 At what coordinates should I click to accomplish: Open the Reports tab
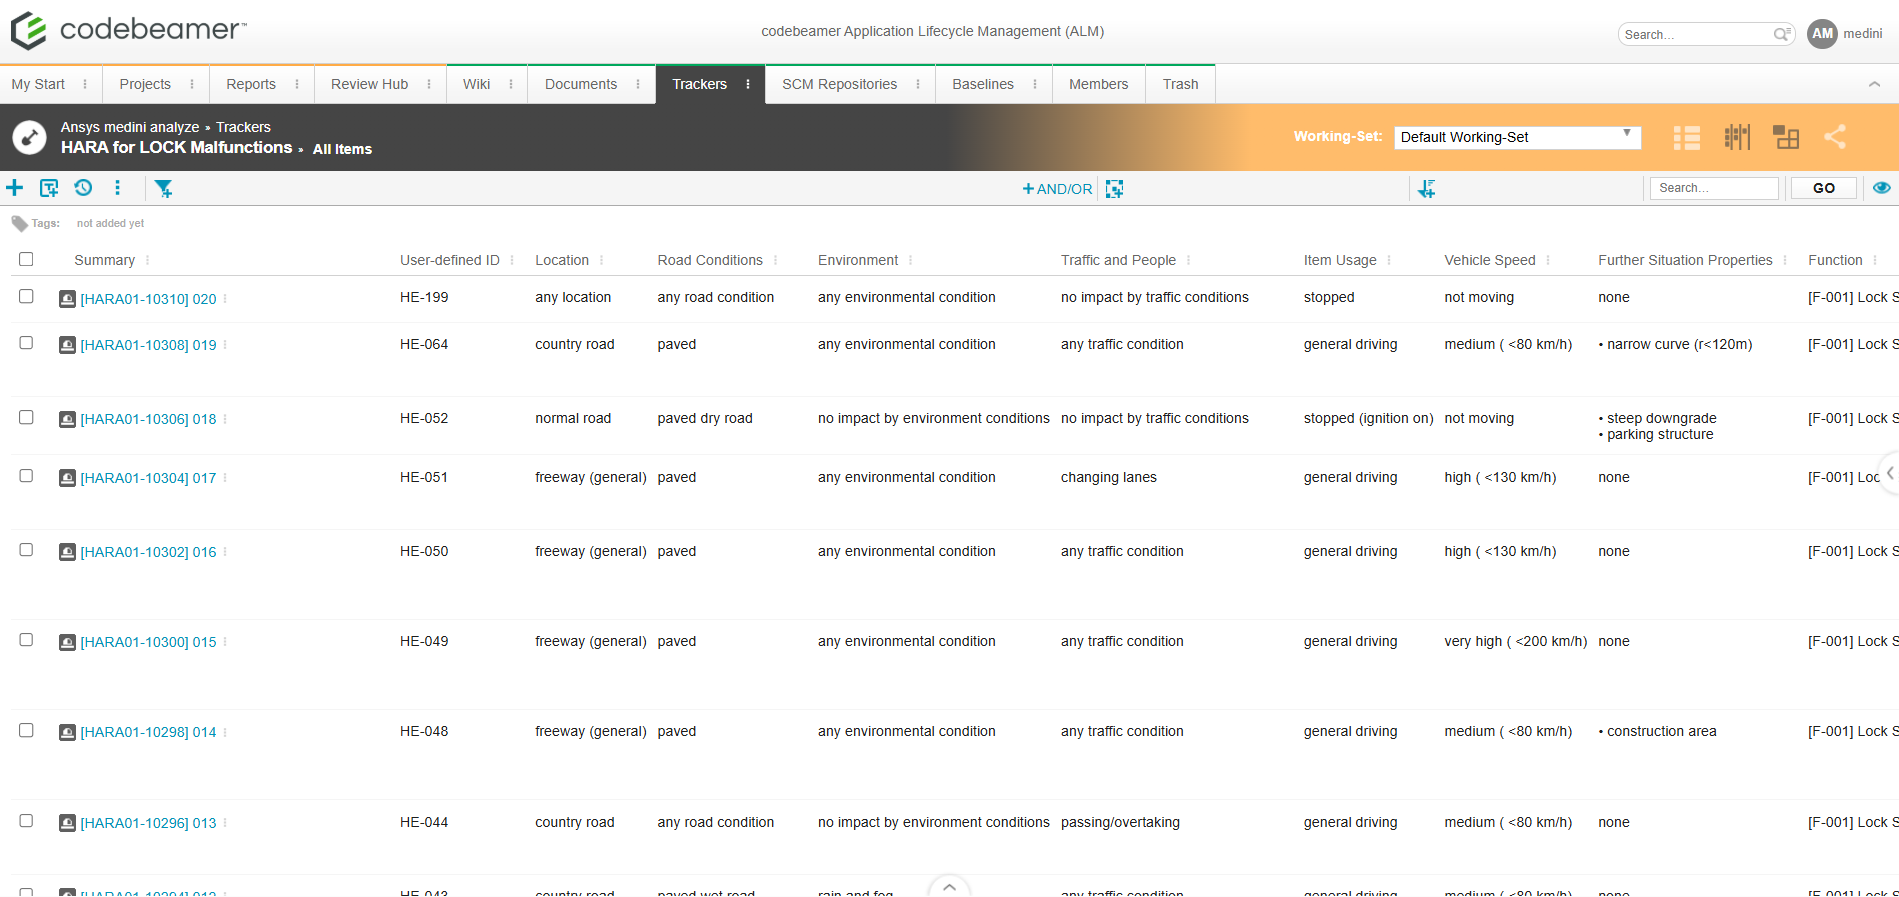[x=251, y=84]
